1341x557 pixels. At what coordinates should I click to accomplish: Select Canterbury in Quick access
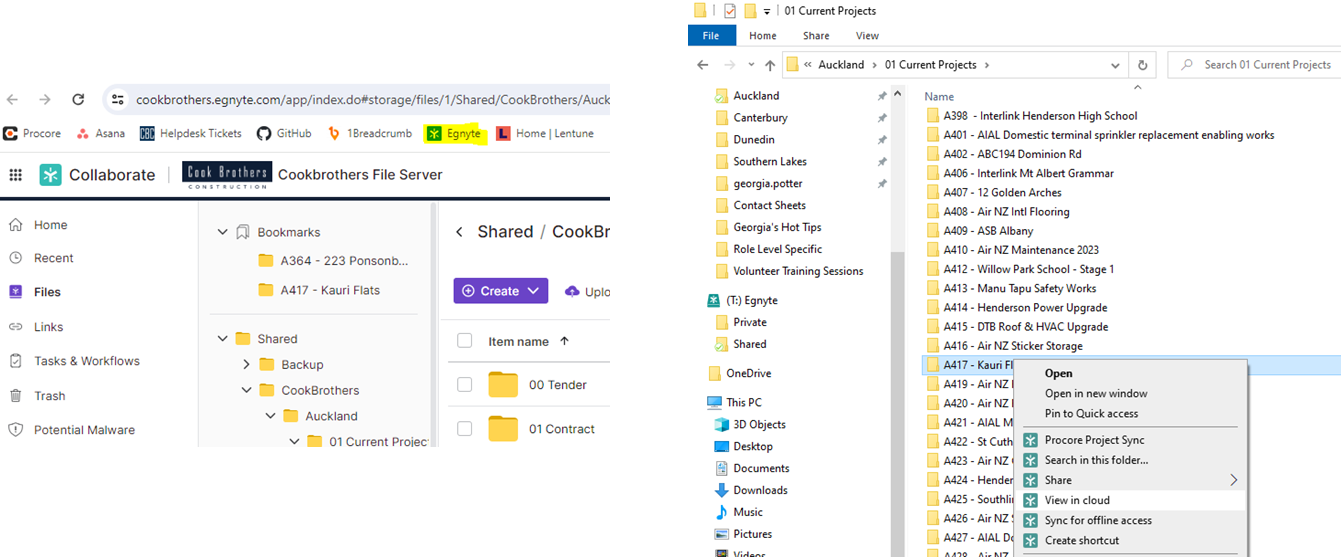point(760,118)
